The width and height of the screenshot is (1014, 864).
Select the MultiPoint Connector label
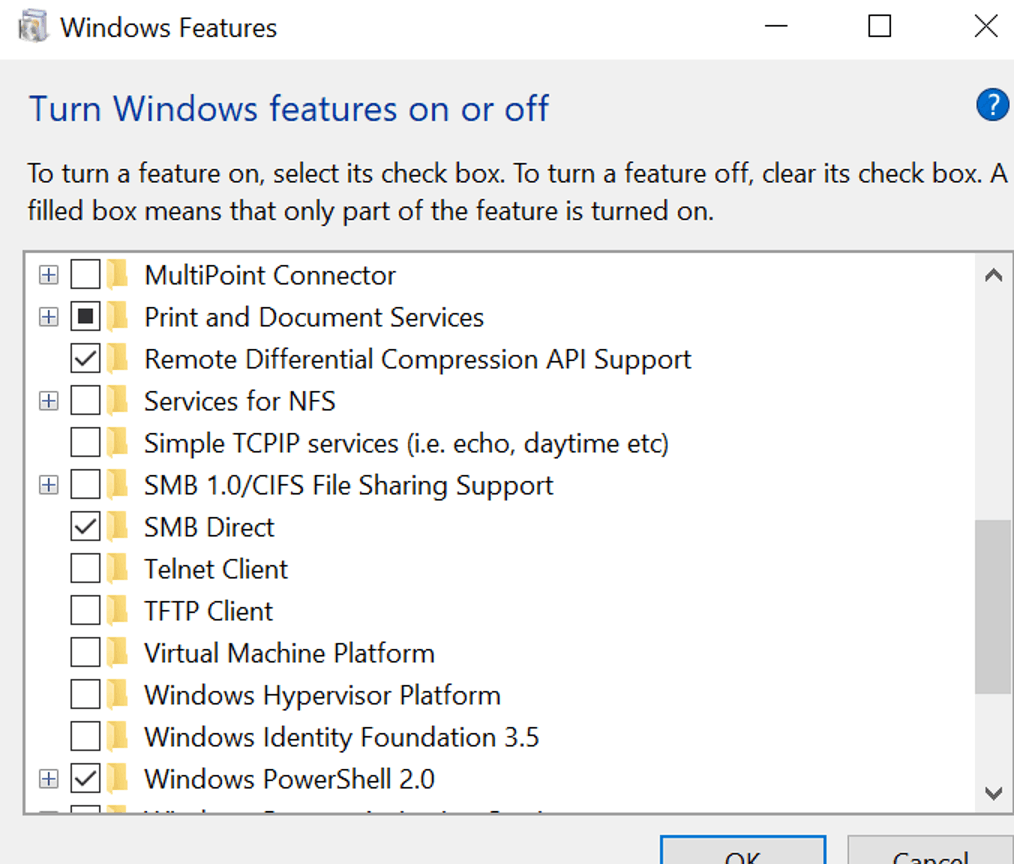click(270, 275)
